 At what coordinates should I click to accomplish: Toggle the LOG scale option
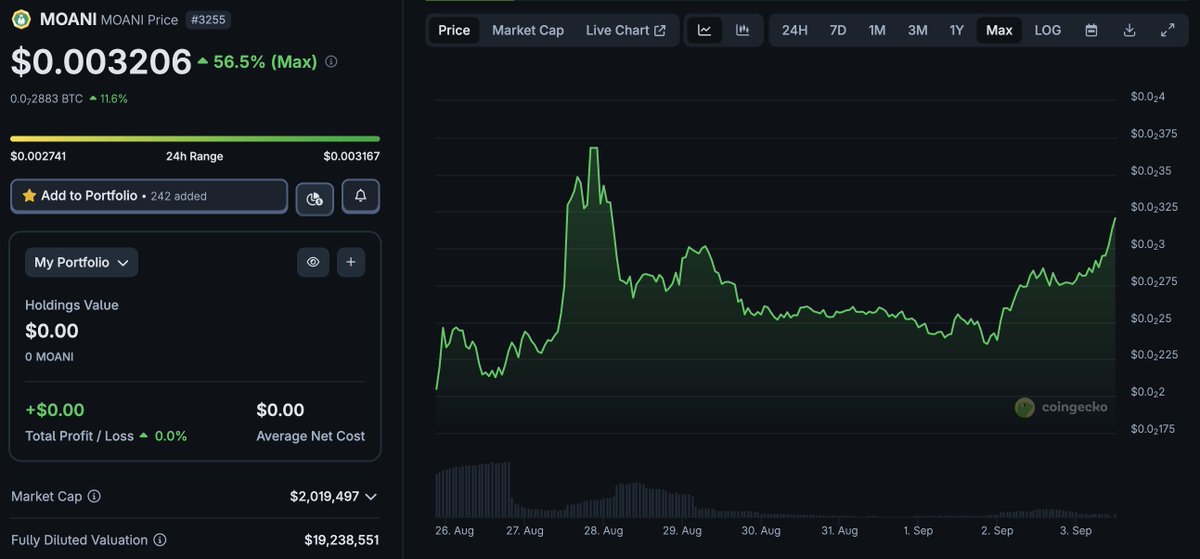pyautogui.click(x=1048, y=30)
